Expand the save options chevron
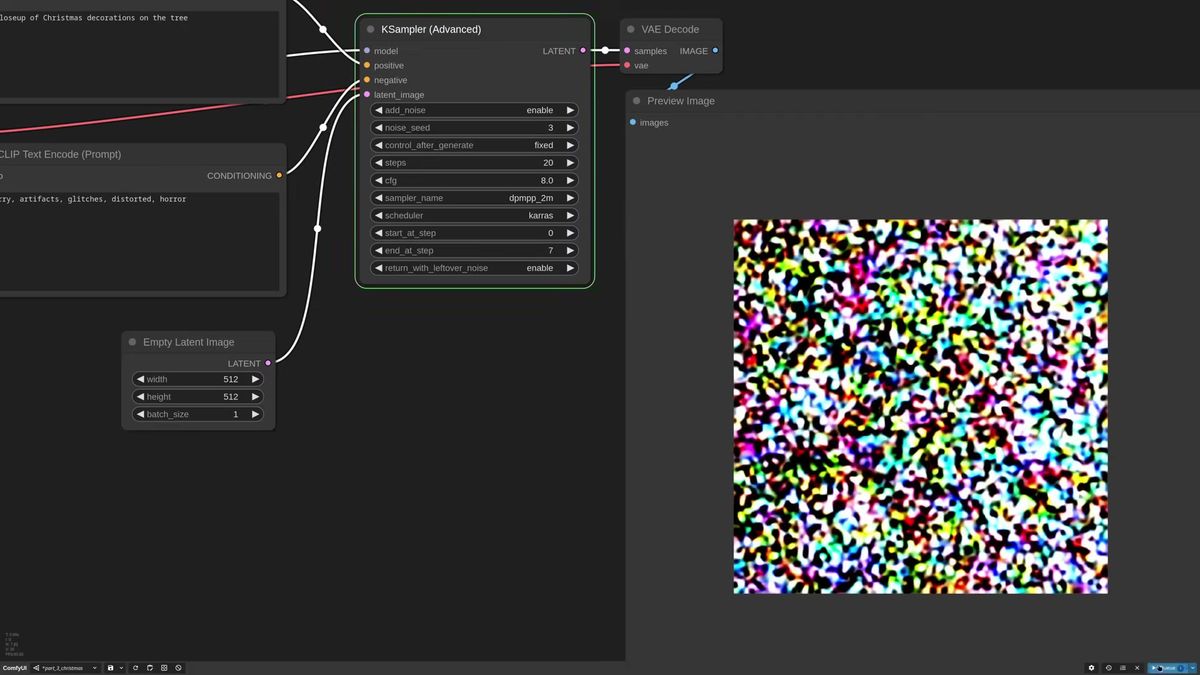The width and height of the screenshot is (1200, 675). pos(121,668)
